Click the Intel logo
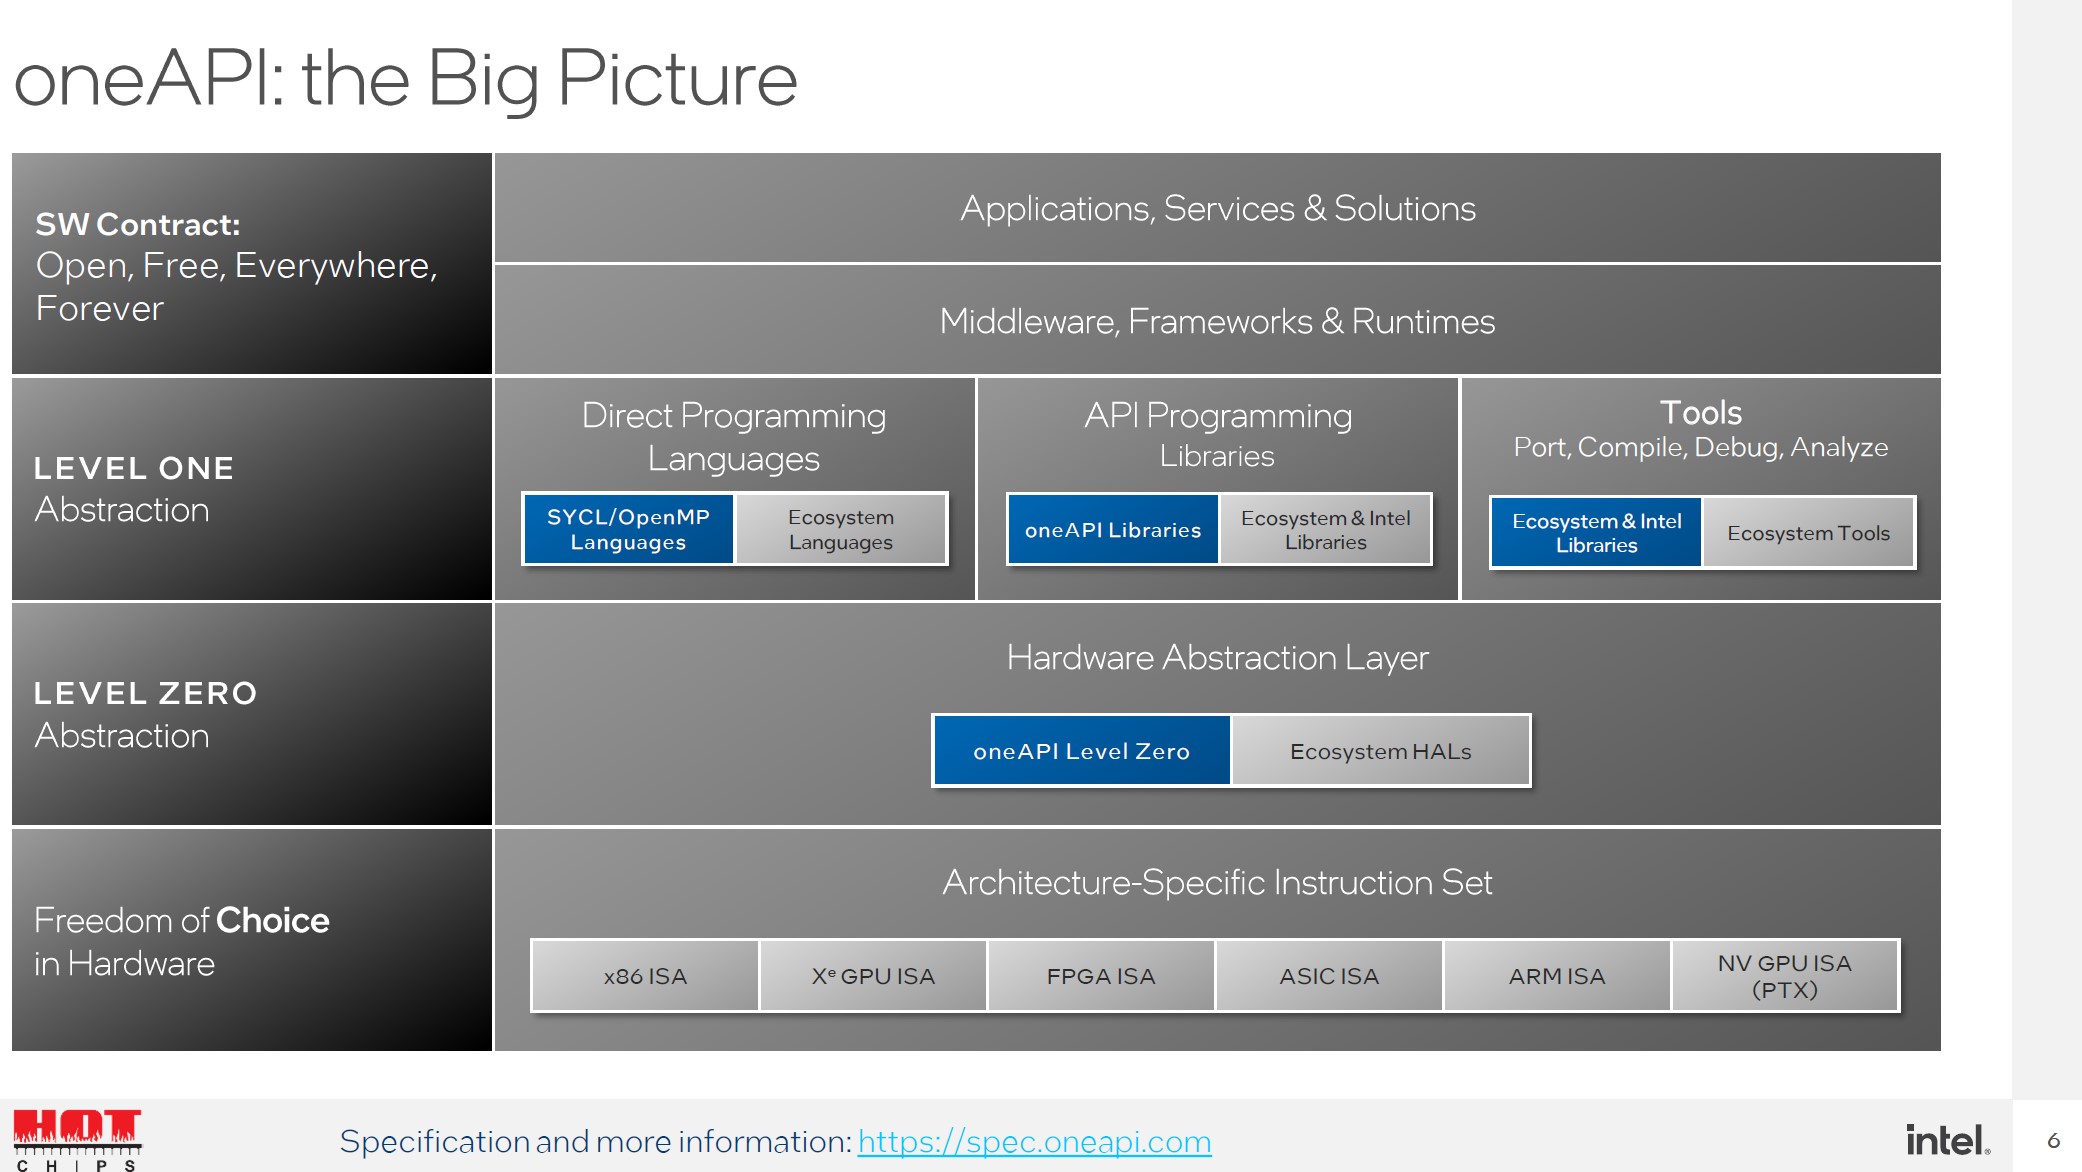Image resolution: width=2082 pixels, height=1172 pixels. 1947,1140
